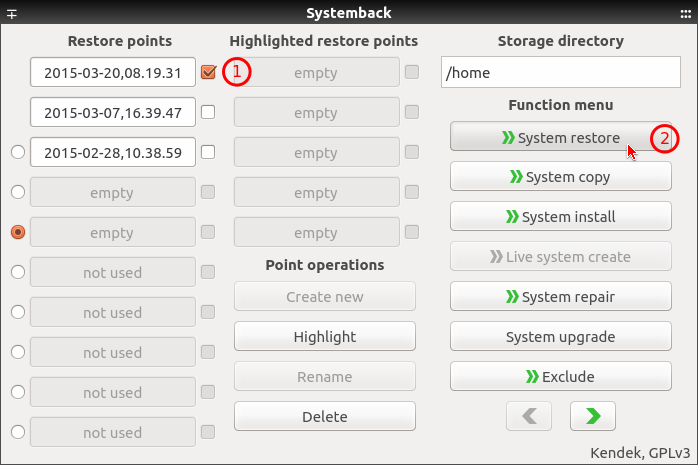Open the window menu icon in the title bar's left corner
The width and height of the screenshot is (698, 465).
12,14
